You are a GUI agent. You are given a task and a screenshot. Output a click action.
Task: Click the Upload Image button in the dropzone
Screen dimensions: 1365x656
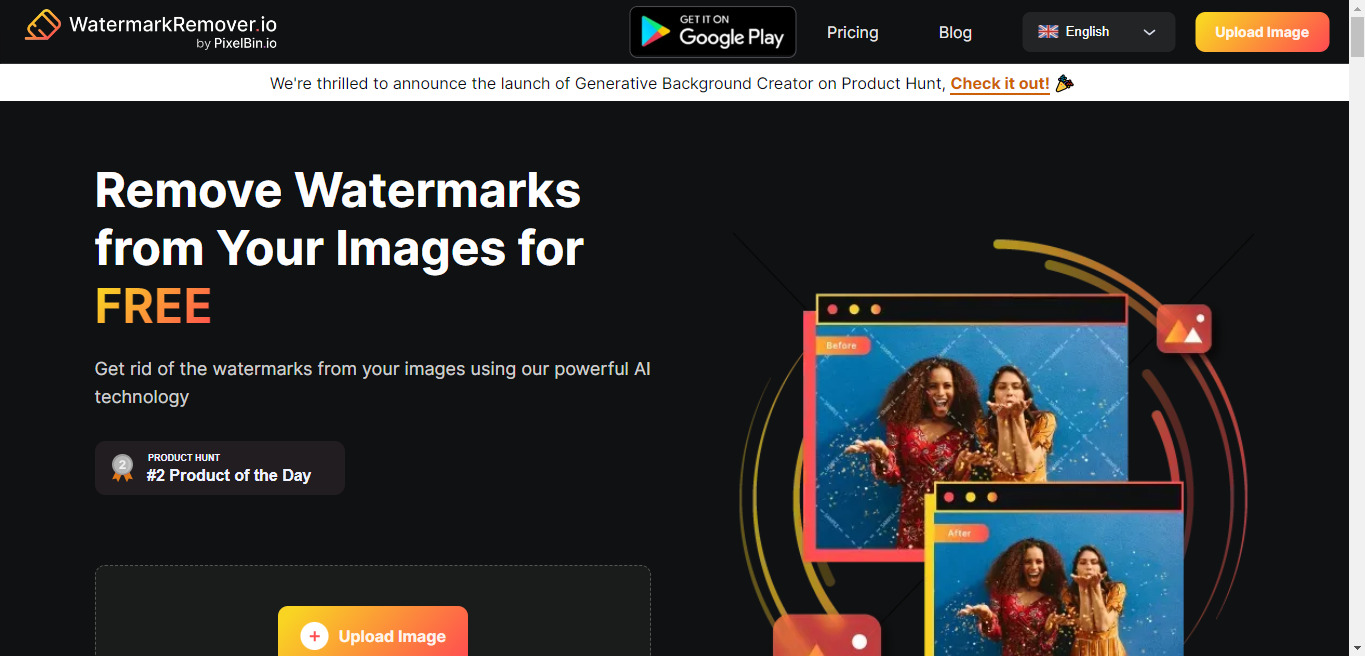pos(373,631)
